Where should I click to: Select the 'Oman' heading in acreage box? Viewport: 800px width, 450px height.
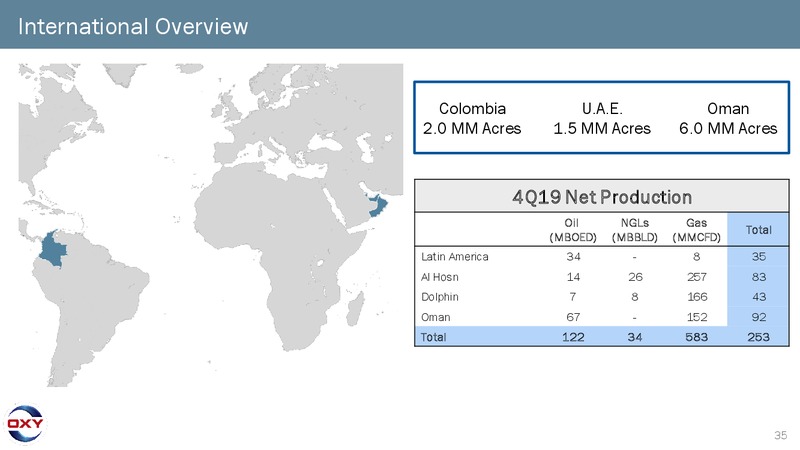coord(728,109)
